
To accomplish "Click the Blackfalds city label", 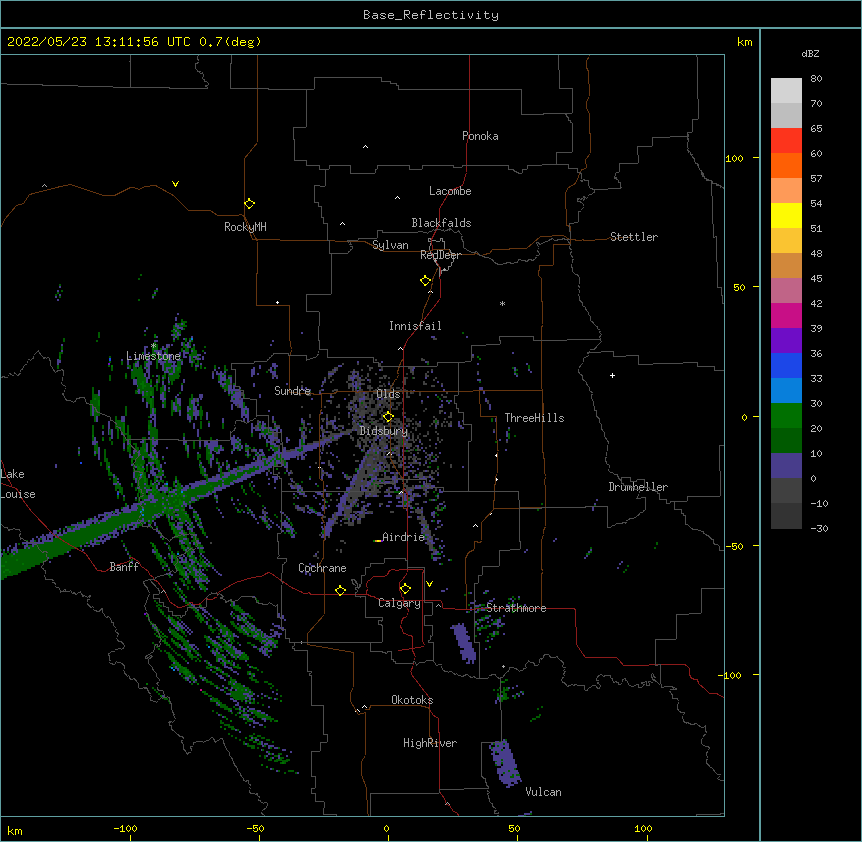I will (x=441, y=223).
